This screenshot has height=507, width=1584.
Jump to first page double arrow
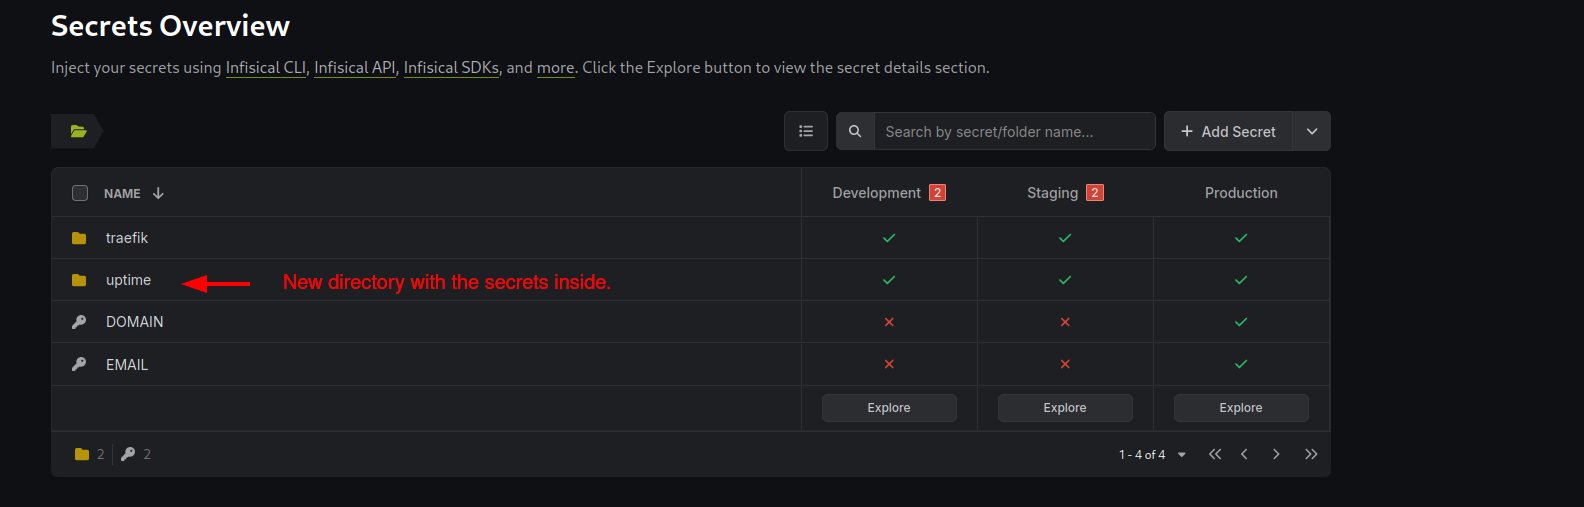(1215, 454)
